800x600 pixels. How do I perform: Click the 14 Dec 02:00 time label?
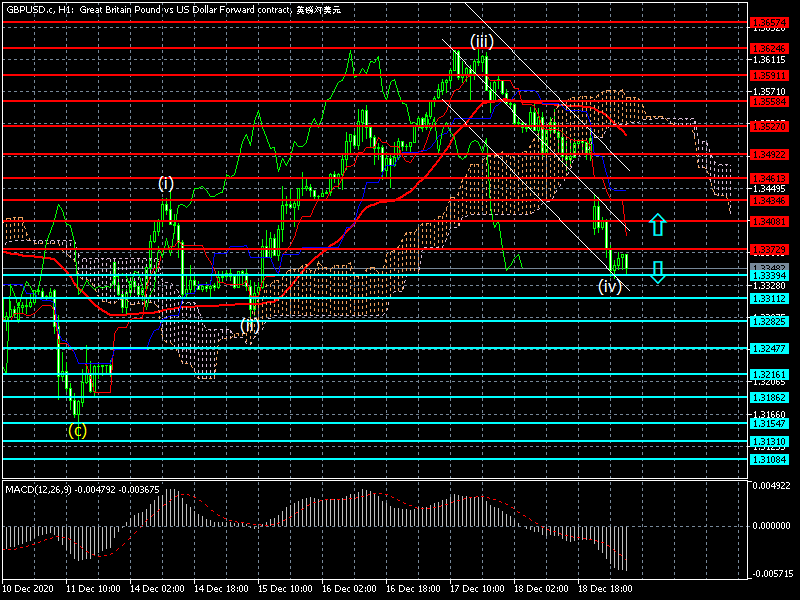157,591
